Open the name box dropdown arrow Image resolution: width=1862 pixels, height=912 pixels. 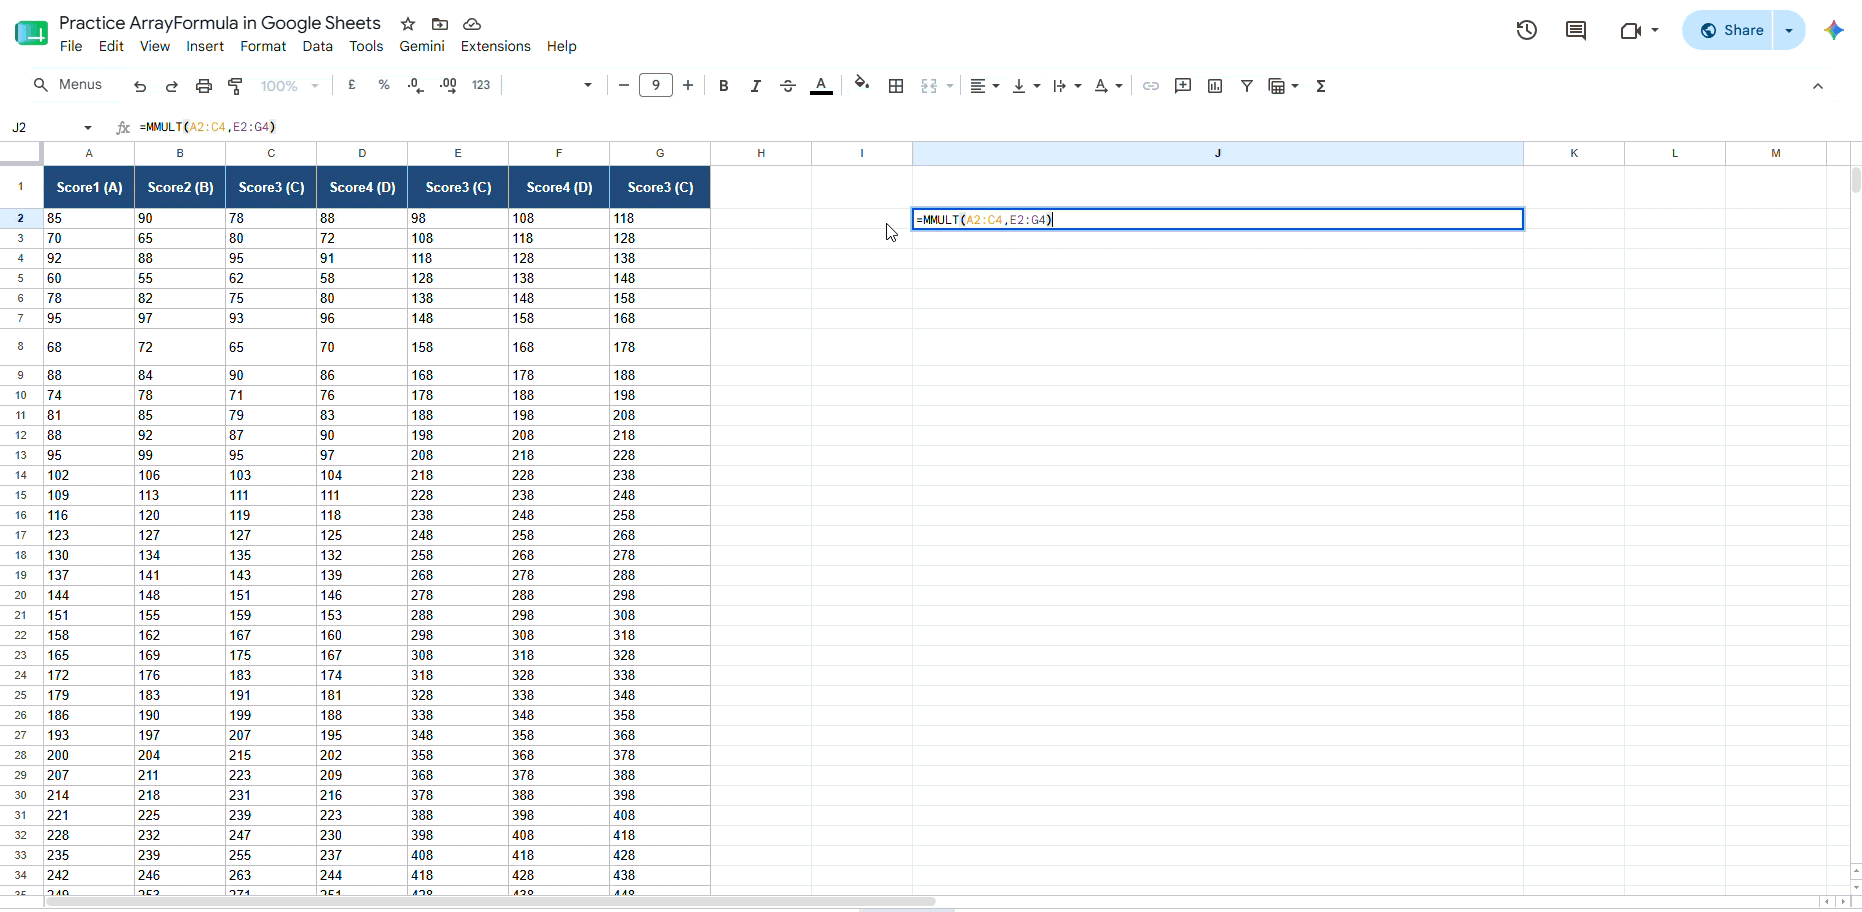click(x=88, y=127)
